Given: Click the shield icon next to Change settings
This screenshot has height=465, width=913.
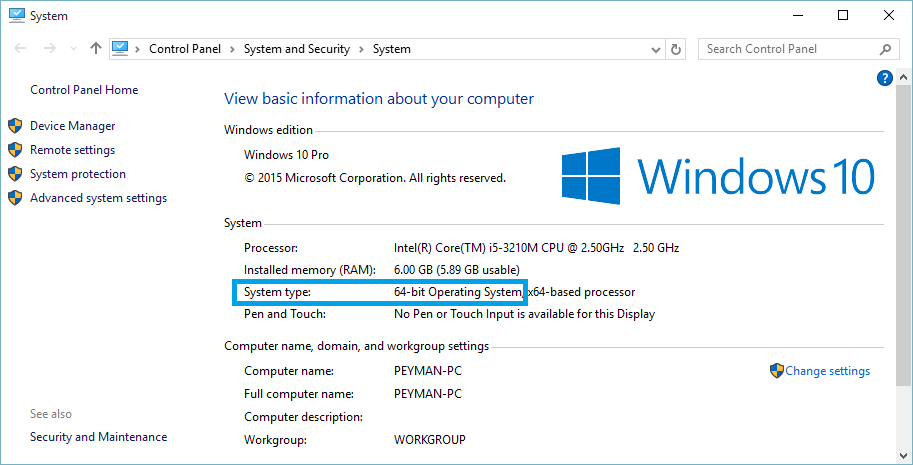Looking at the screenshot, I should click(x=777, y=371).
